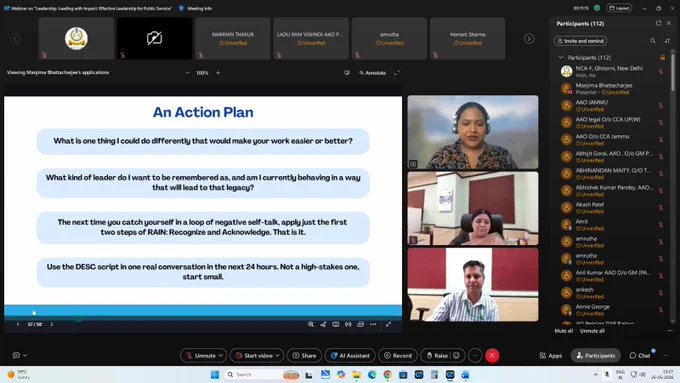Pop out the Participants panel
The height and width of the screenshot is (383, 680).
click(x=658, y=23)
